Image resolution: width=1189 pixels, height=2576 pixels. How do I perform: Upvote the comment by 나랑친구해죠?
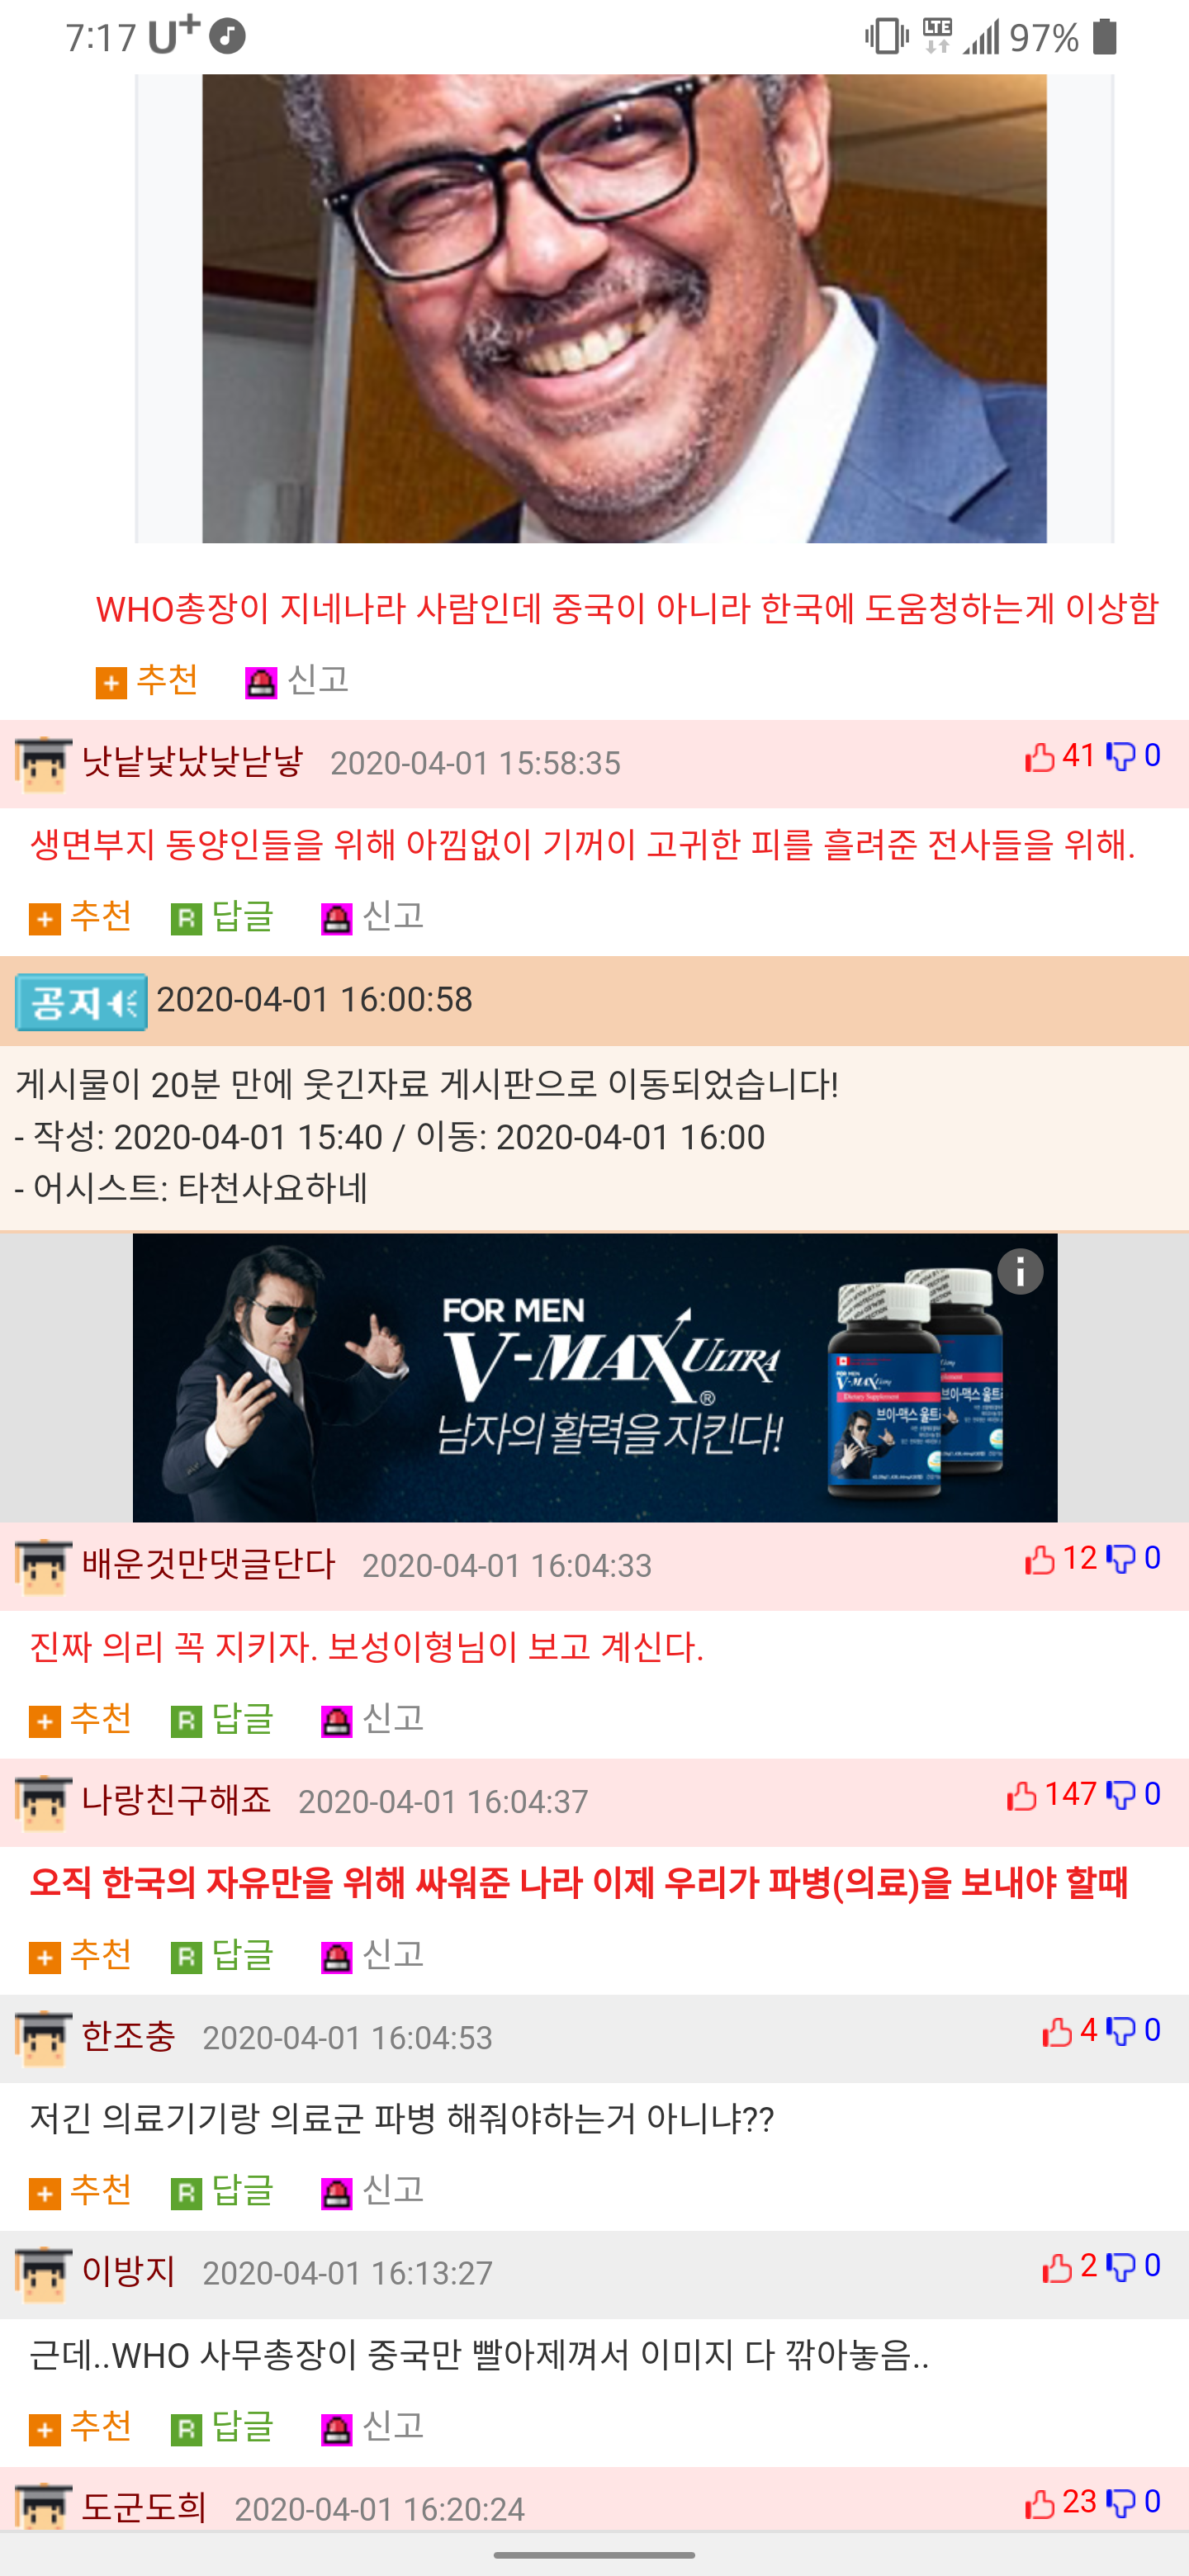pyautogui.click(x=1022, y=1796)
